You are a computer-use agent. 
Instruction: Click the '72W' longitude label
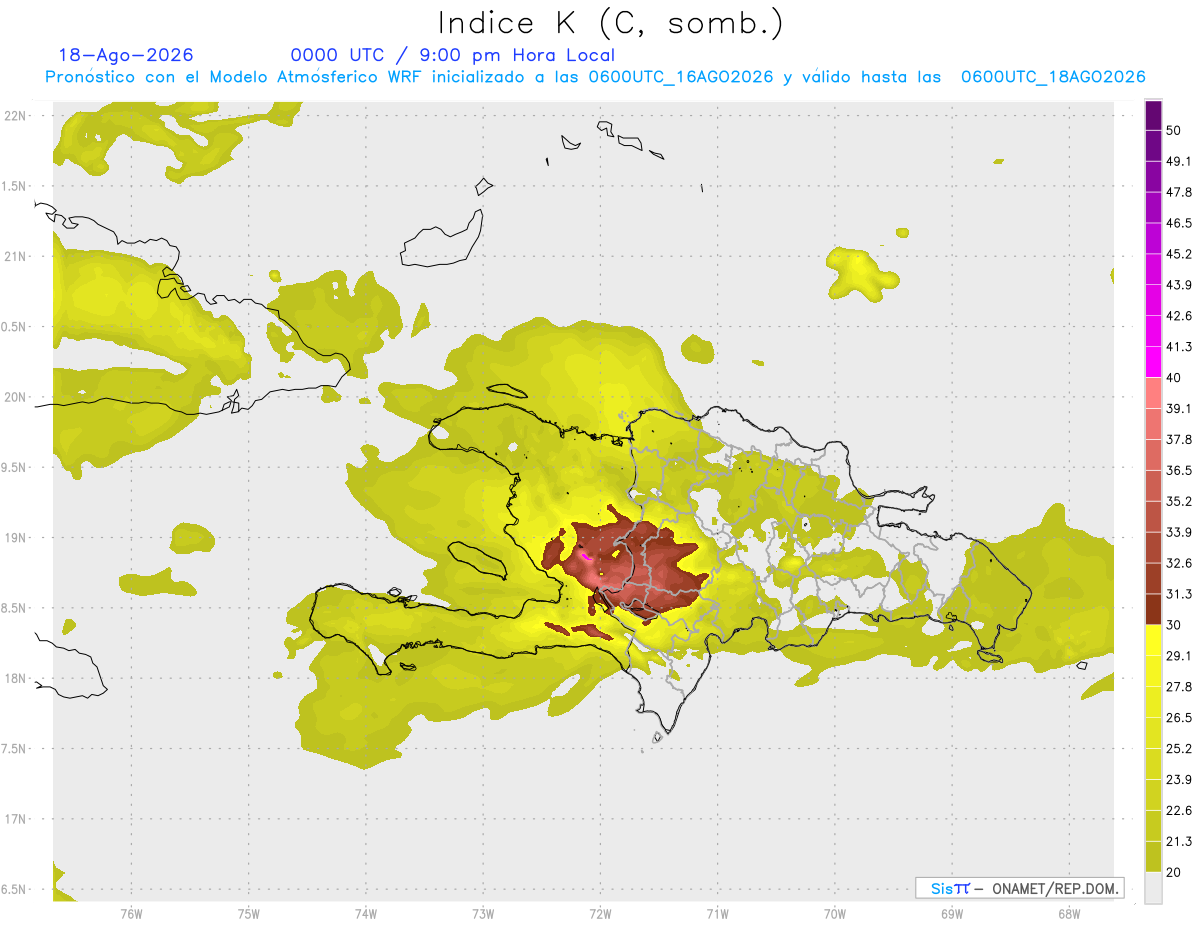tap(600, 914)
